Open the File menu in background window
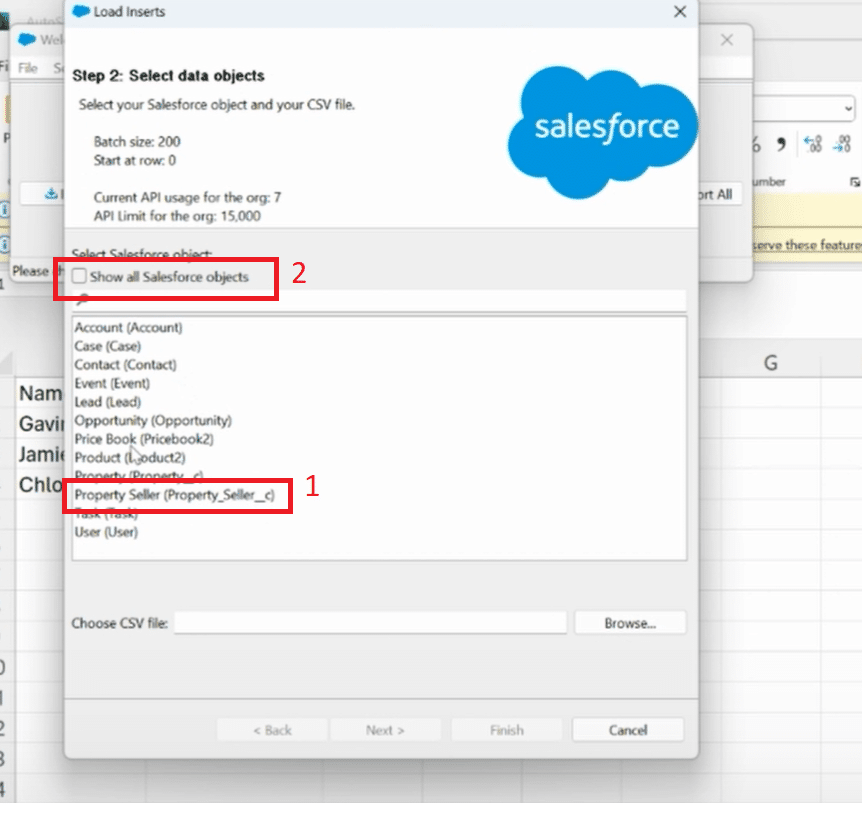This screenshot has width=862, height=815. (x=27, y=68)
